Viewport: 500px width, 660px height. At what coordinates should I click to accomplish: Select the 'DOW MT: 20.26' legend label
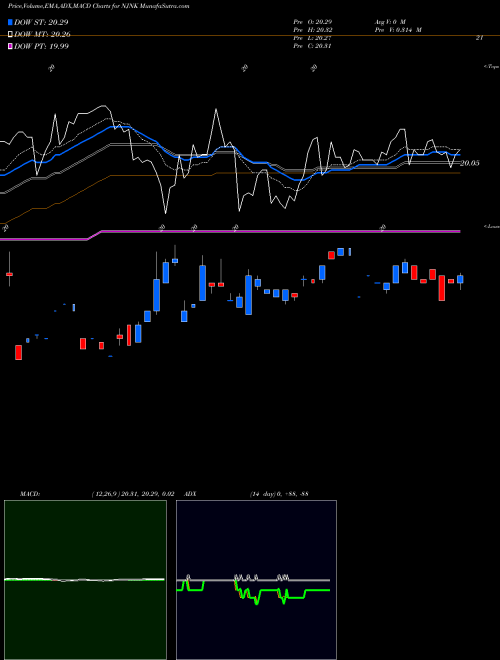pos(42,35)
